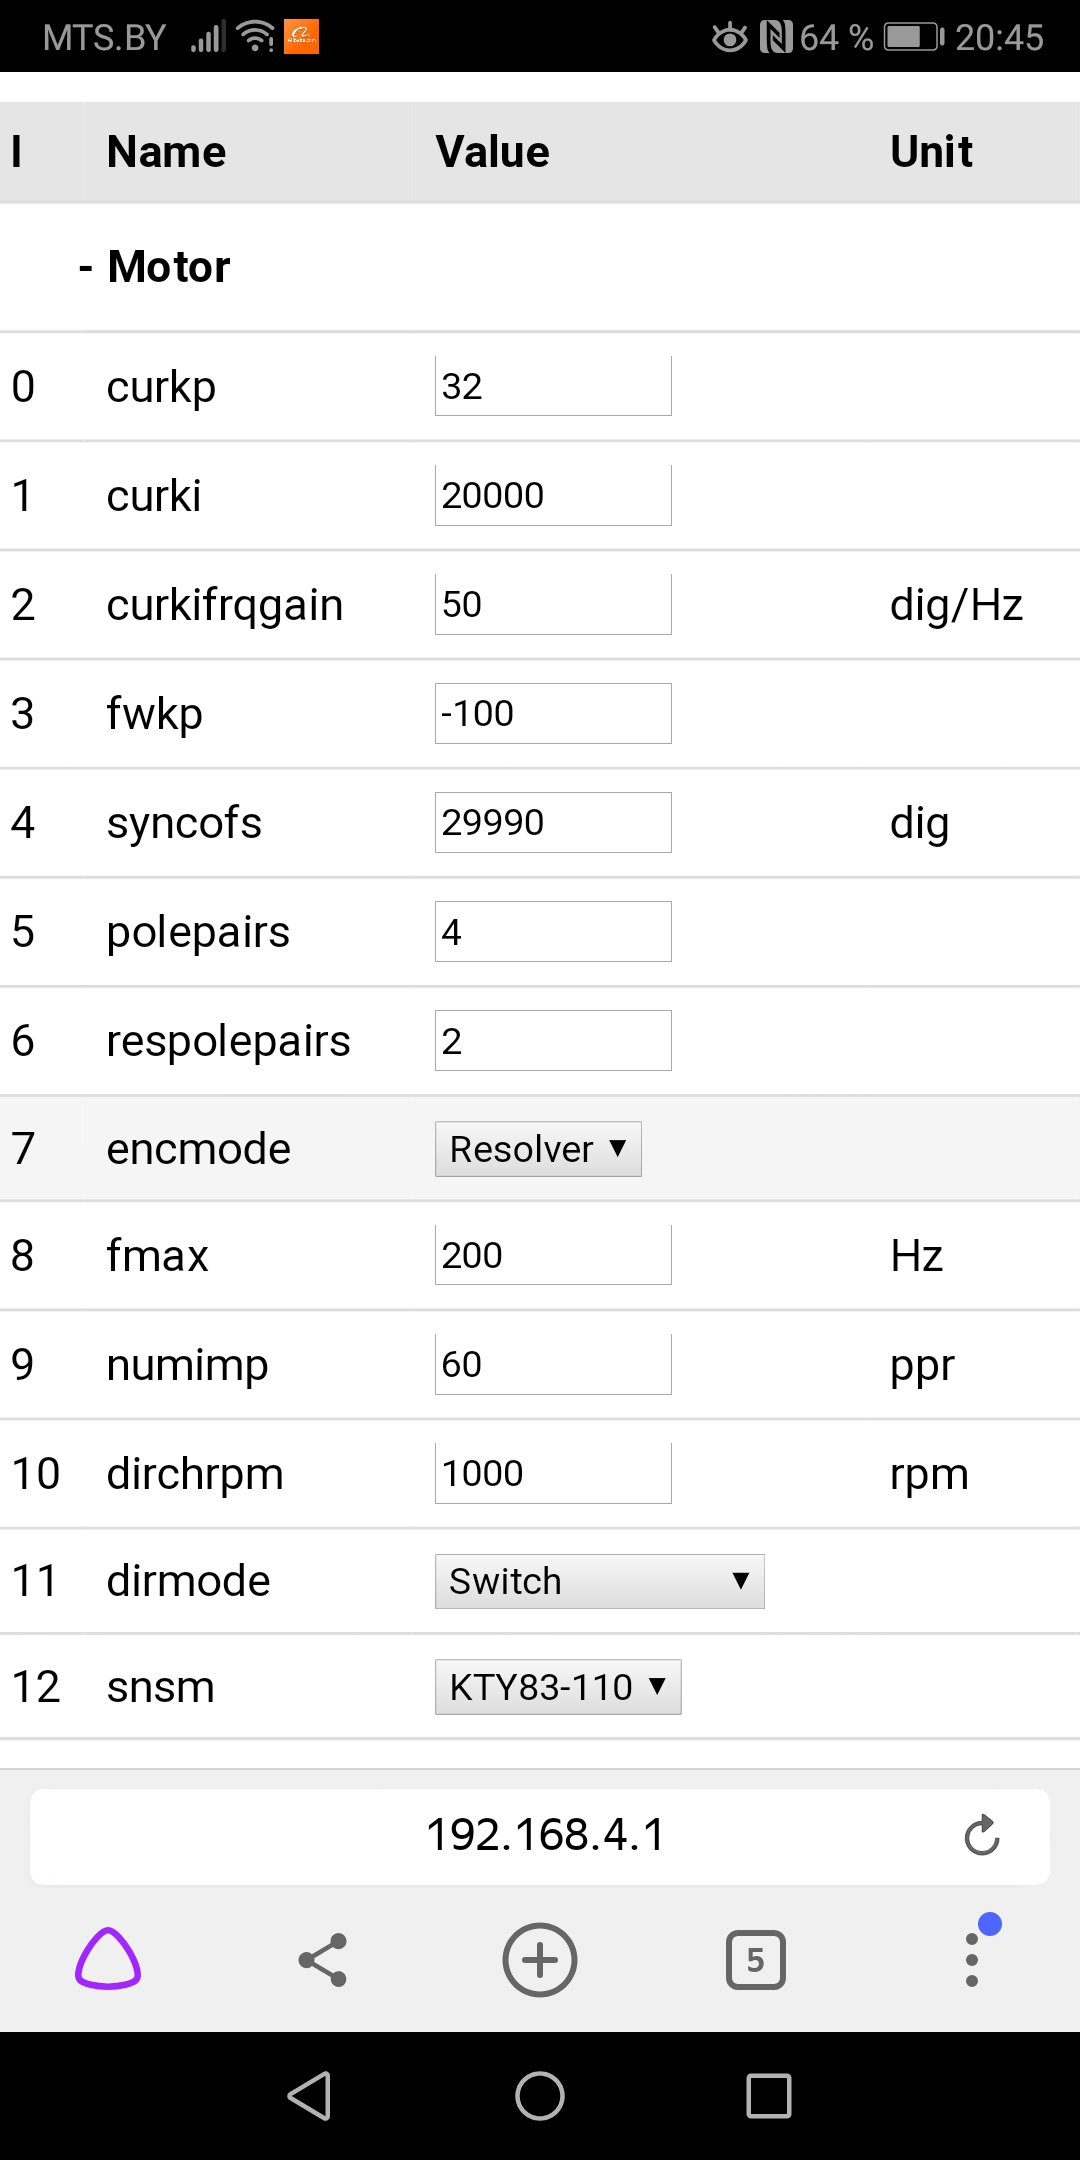Focus the curki value input
1080x2160 pixels.
point(553,495)
